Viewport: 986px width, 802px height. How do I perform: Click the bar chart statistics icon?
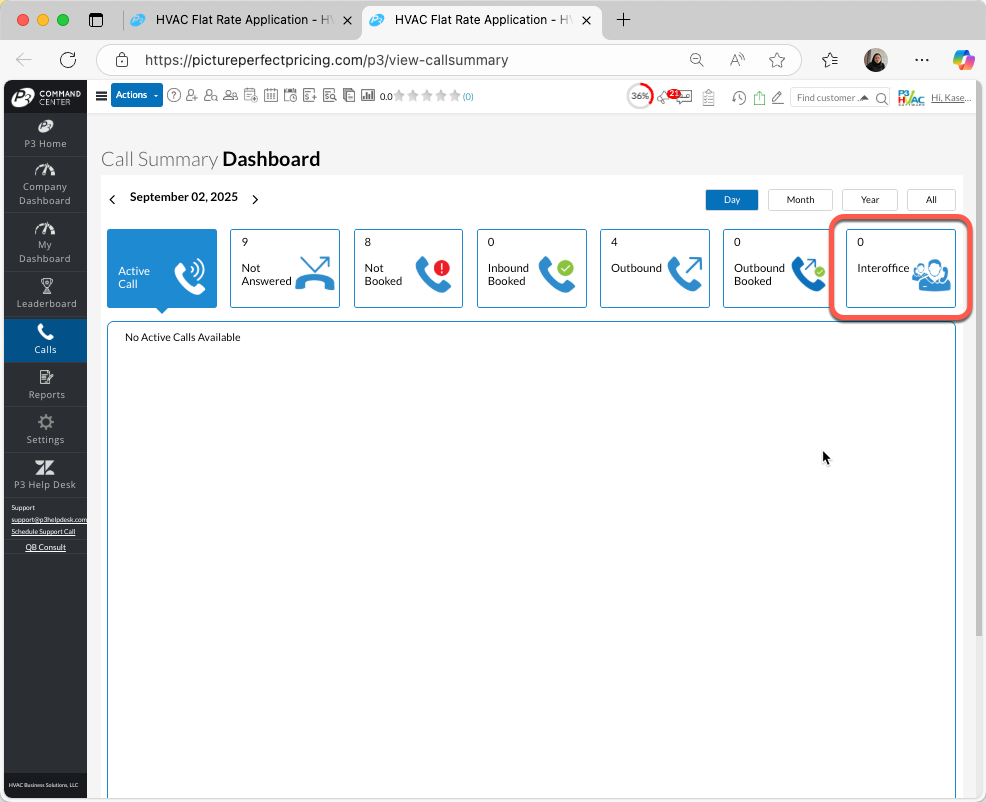(x=368, y=95)
